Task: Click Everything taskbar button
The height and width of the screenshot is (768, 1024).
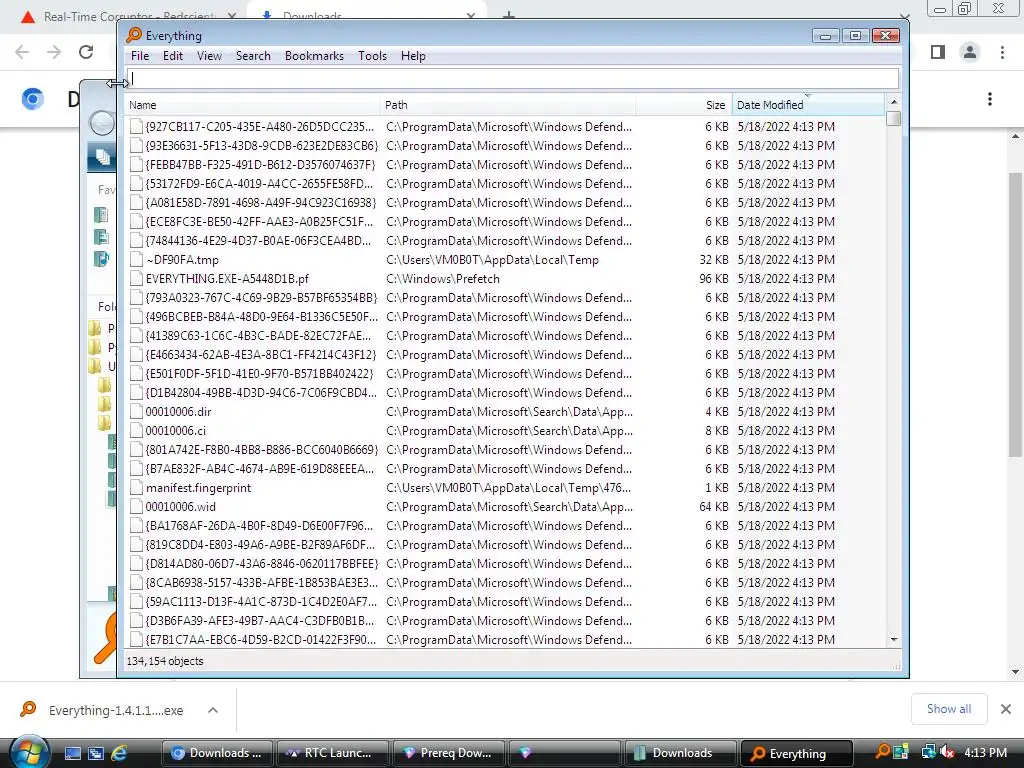Action: (x=797, y=754)
